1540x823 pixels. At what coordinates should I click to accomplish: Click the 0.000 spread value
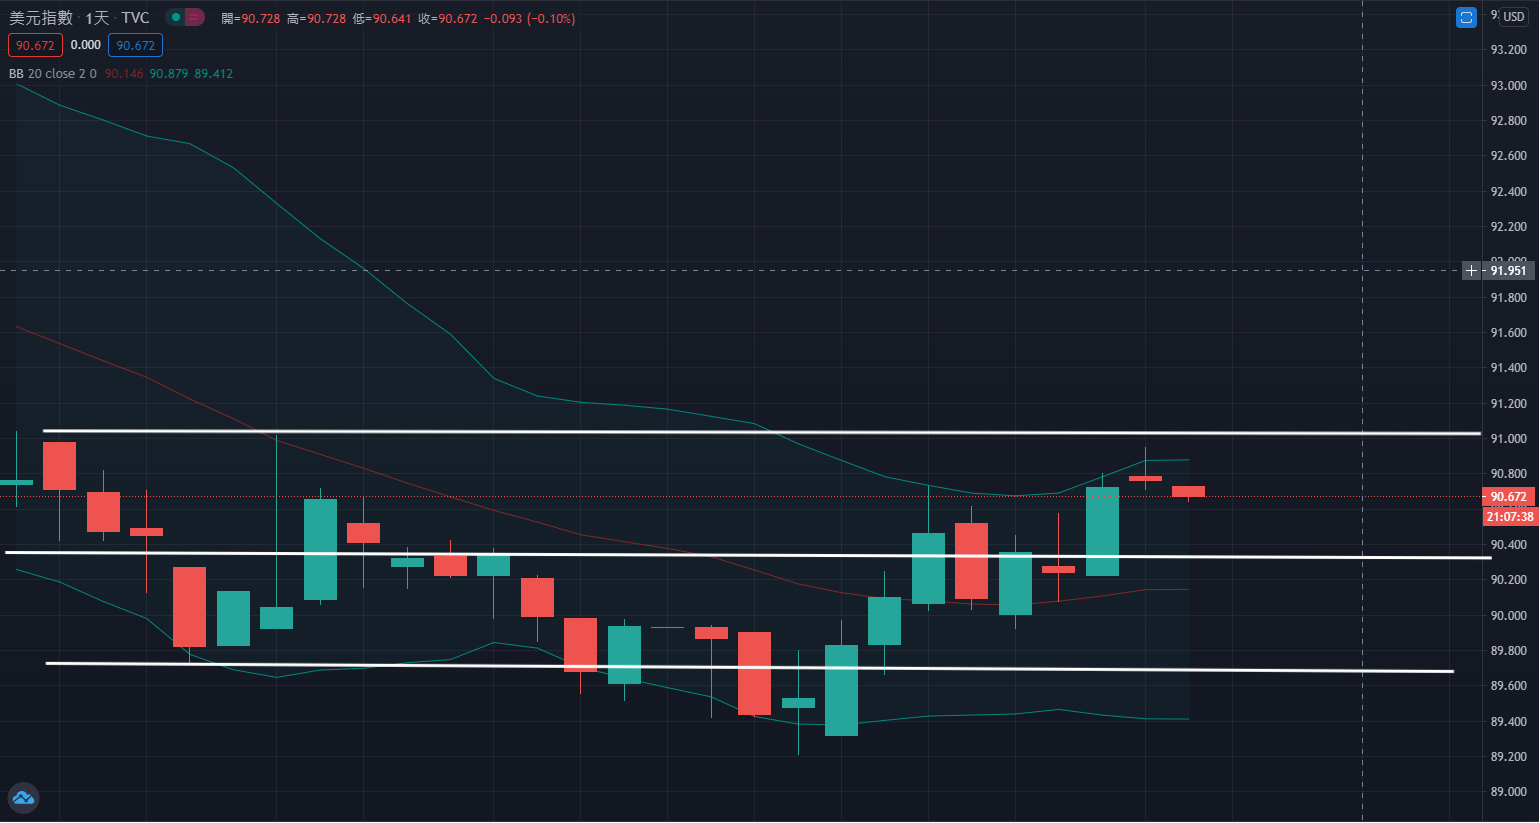(86, 45)
